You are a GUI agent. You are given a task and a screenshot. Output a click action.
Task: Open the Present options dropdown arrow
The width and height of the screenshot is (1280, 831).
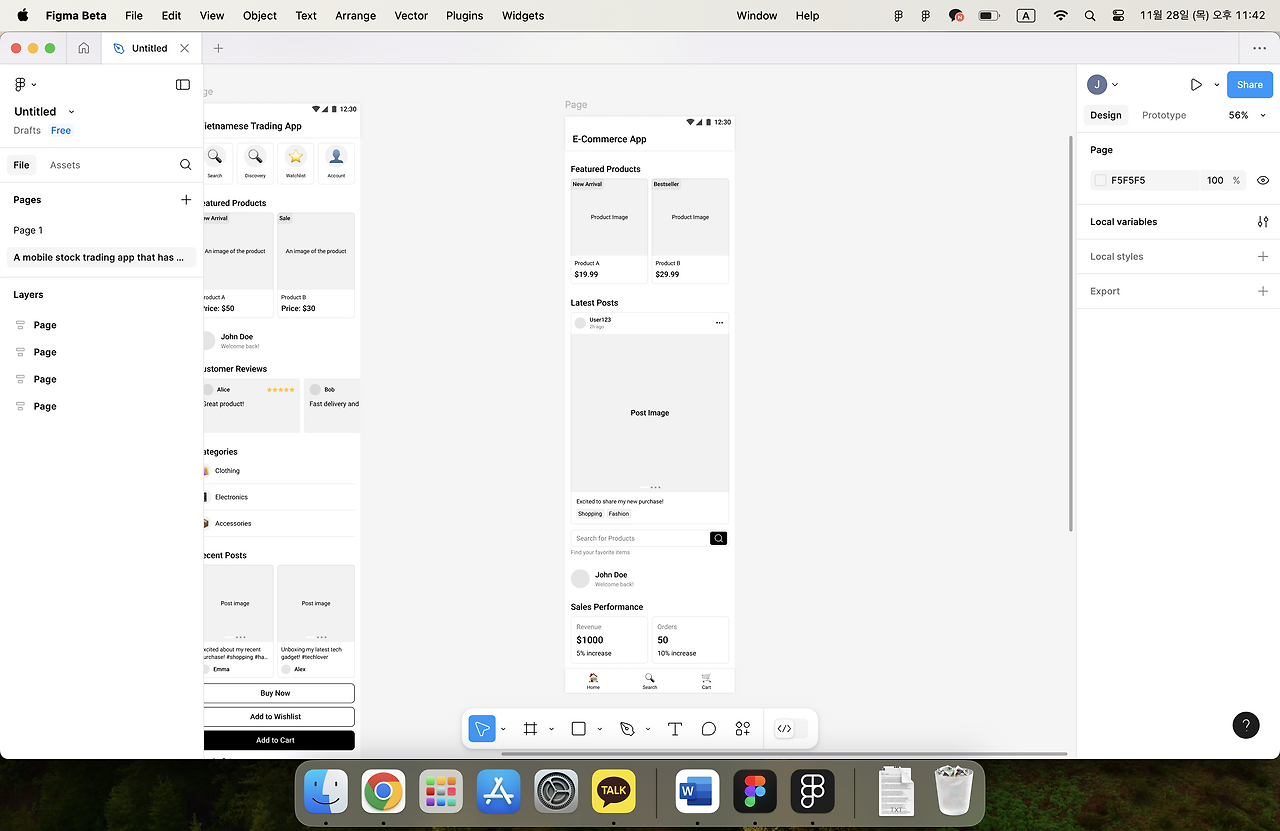point(1217,85)
